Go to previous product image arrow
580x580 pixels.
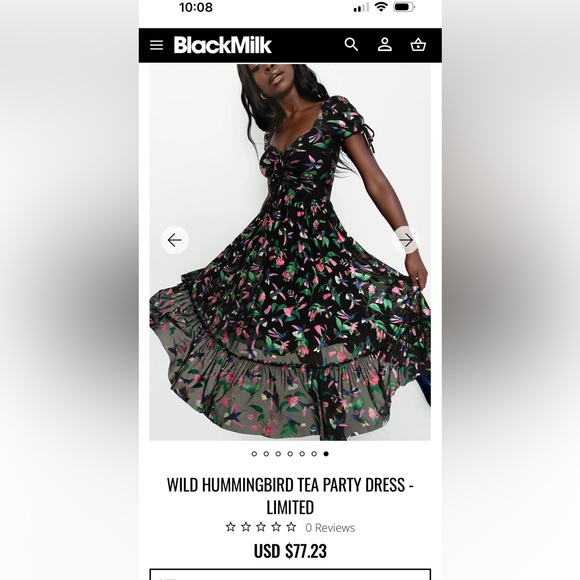point(175,240)
